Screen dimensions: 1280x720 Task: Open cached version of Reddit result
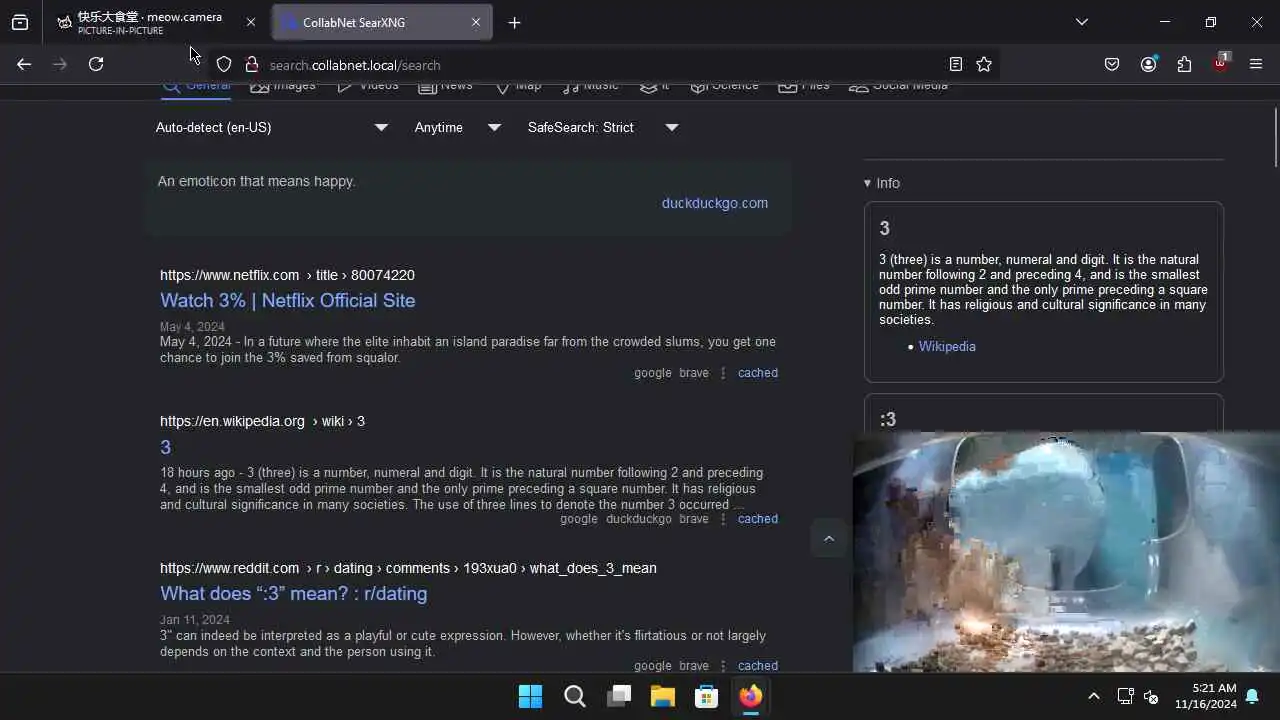tap(758, 666)
